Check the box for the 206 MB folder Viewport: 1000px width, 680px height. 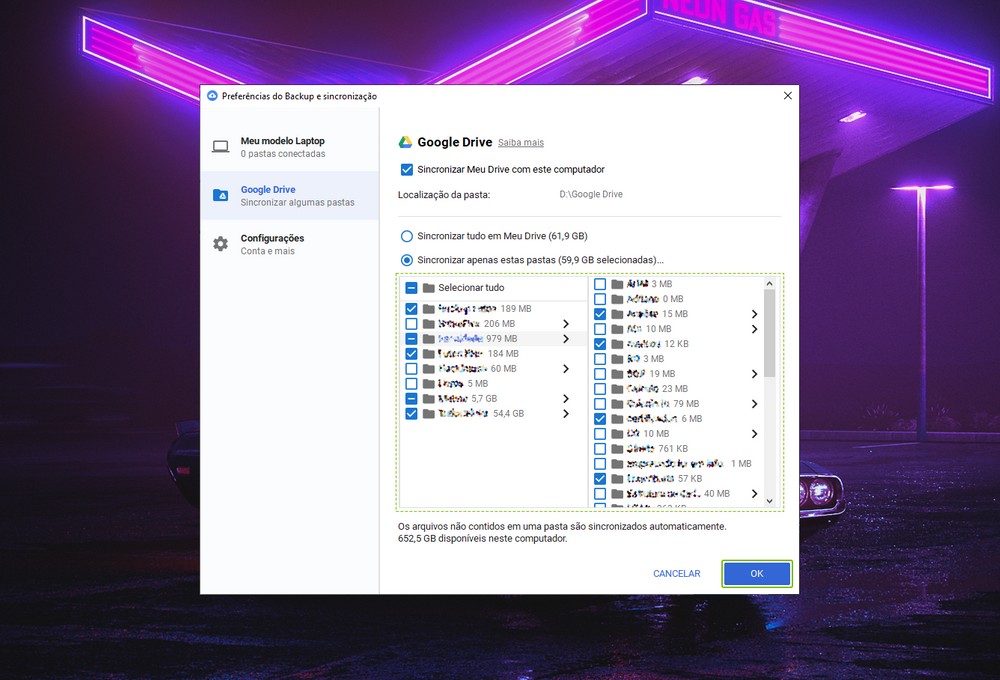411,324
